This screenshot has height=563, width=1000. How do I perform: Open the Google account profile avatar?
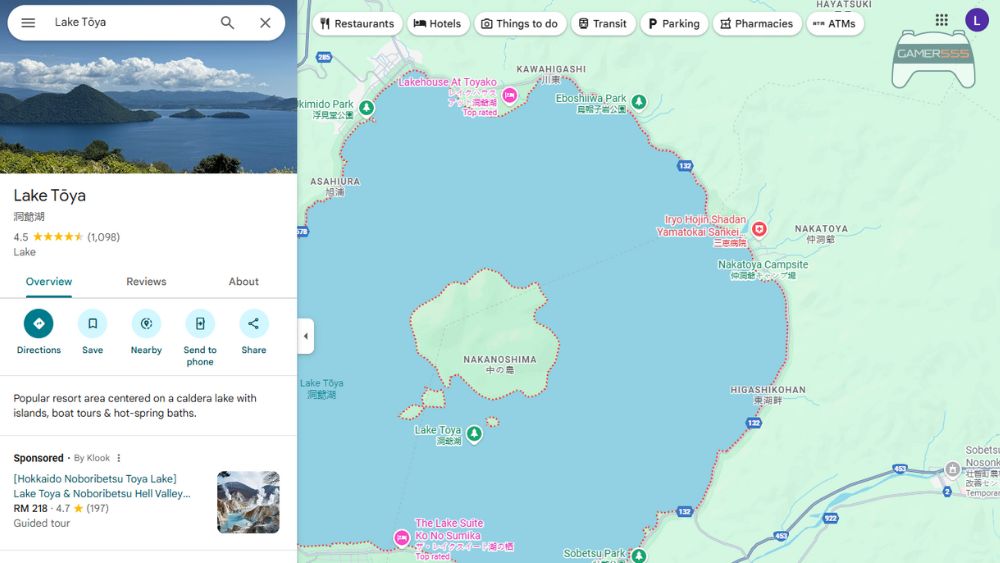(976, 20)
